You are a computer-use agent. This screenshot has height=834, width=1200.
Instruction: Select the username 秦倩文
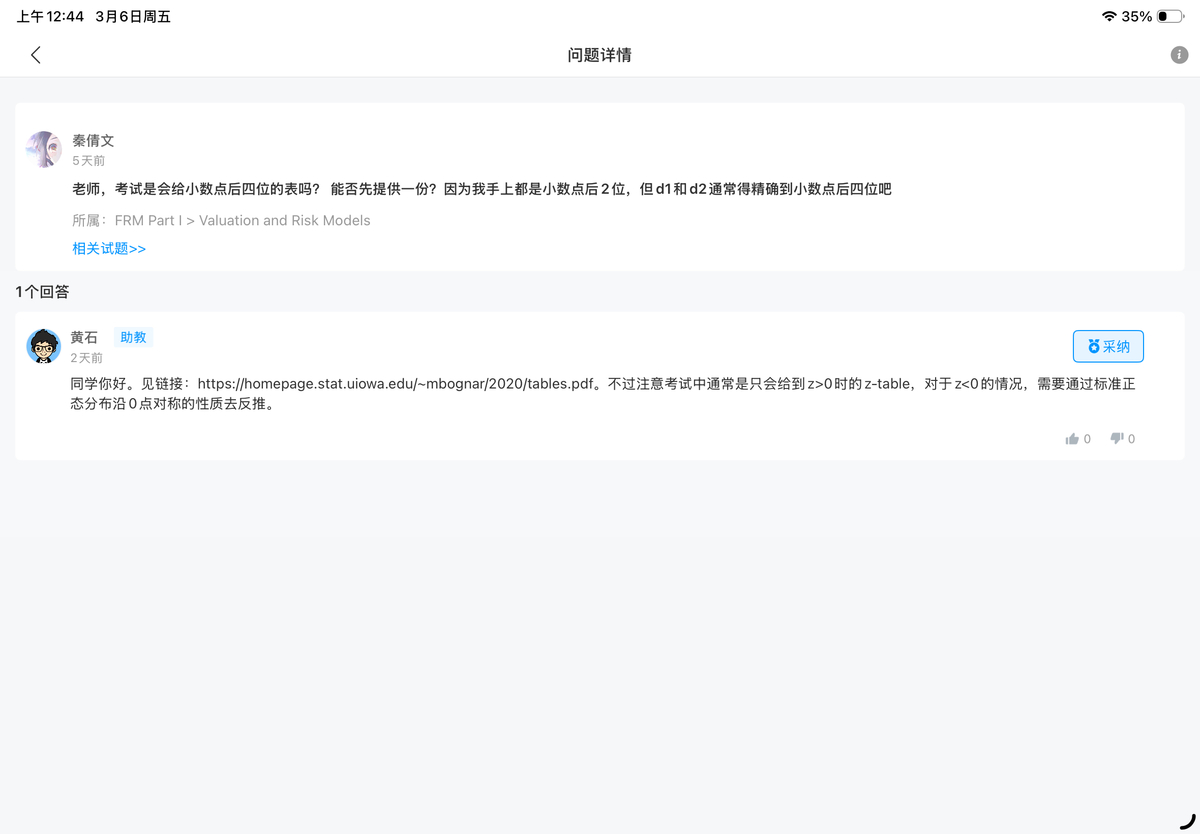93,141
